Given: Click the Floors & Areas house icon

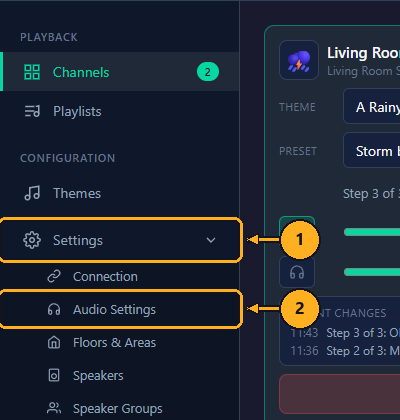Looking at the screenshot, I should (54, 342).
